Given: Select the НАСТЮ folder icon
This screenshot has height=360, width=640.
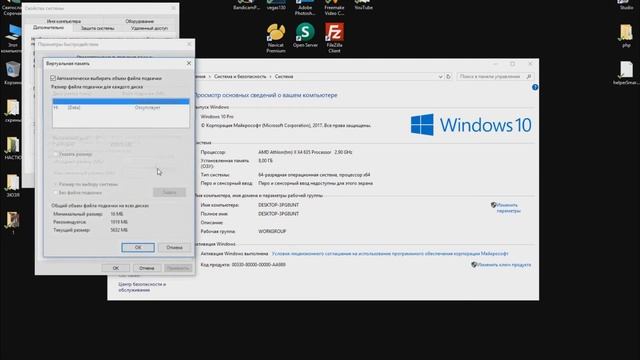Looking at the screenshot, I should (13, 148).
